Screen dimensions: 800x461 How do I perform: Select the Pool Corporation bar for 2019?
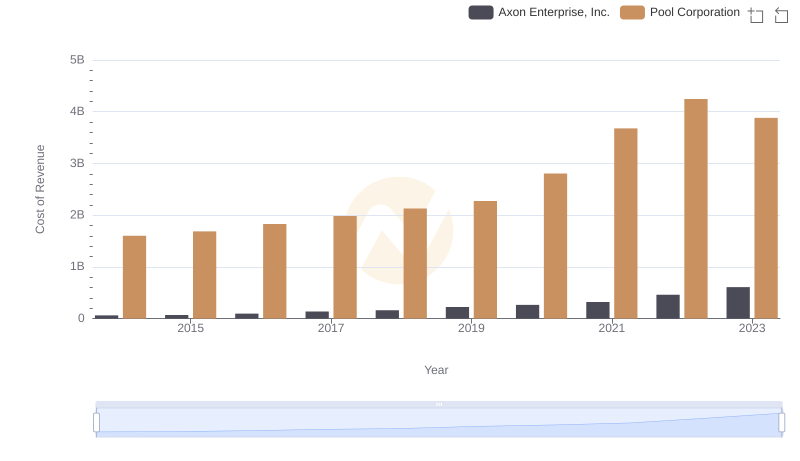485,260
